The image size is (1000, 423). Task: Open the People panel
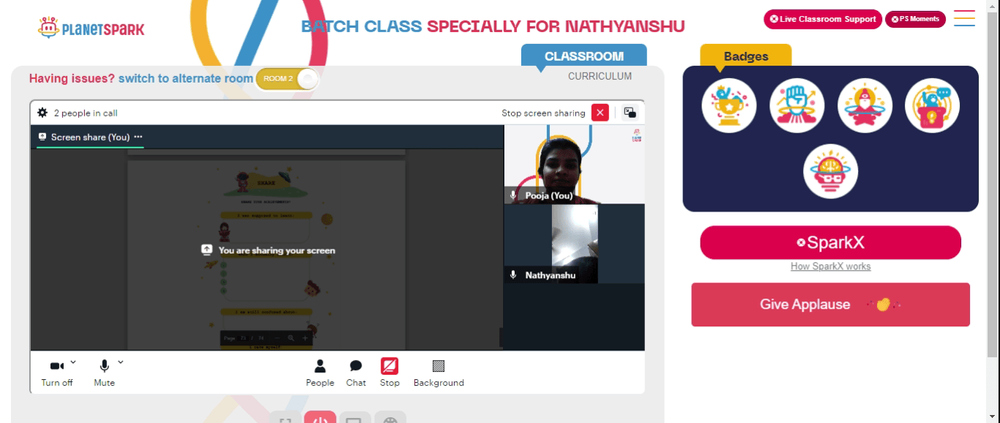tap(320, 373)
